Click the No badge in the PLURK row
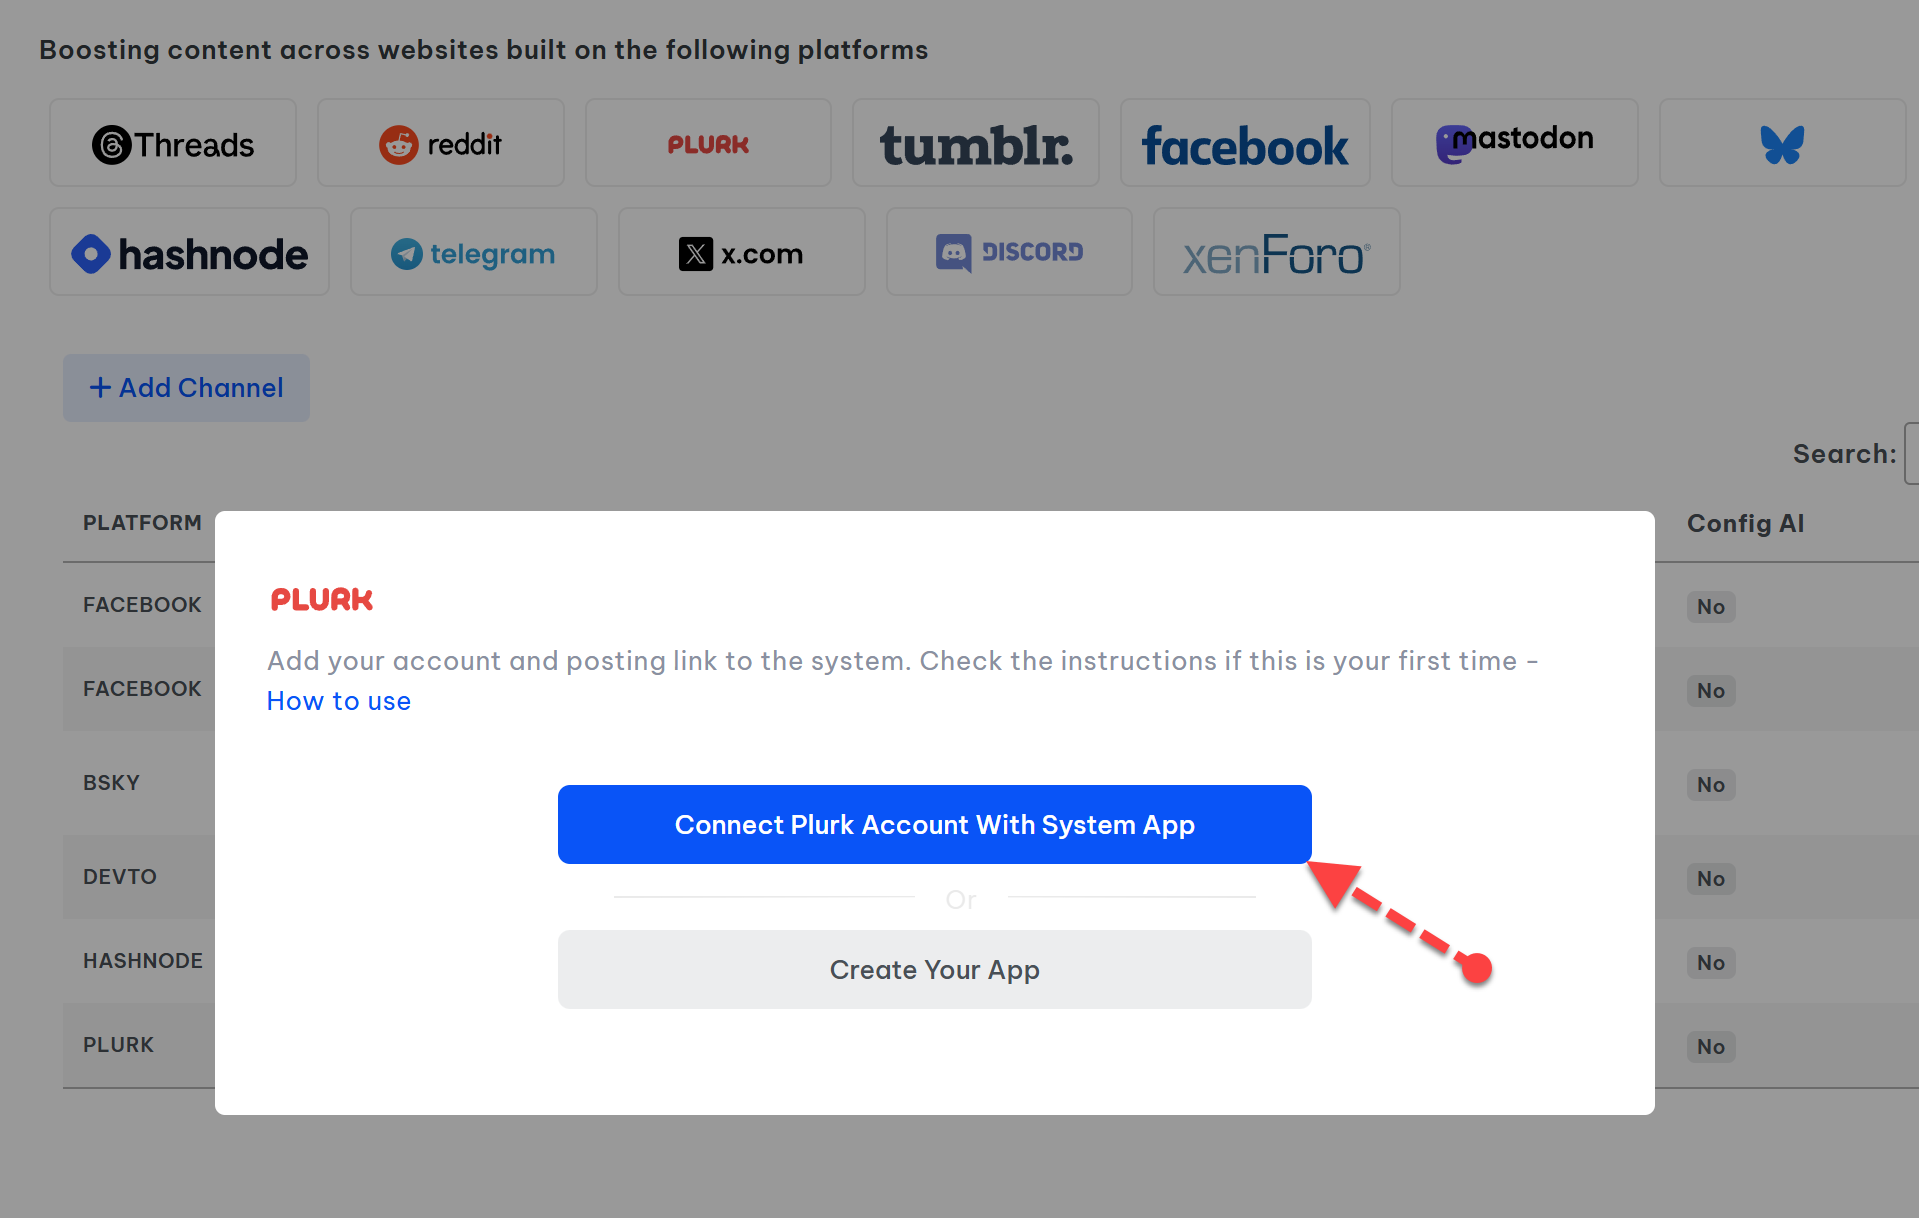The image size is (1919, 1218). 1710,1046
